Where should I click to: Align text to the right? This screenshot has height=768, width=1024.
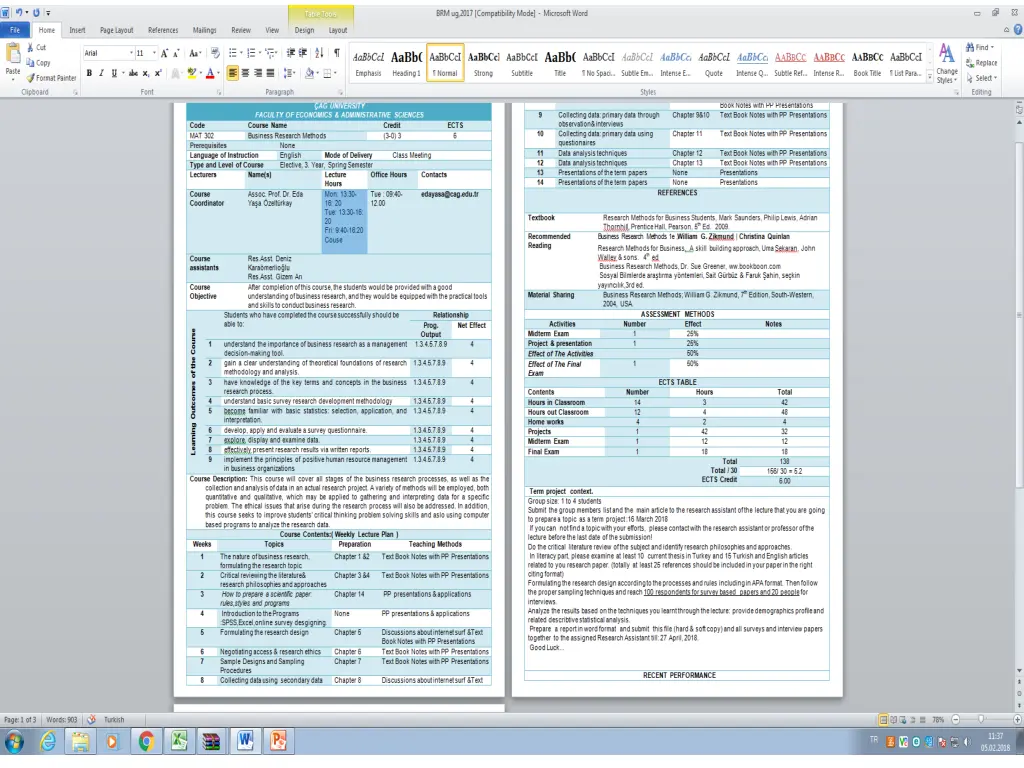pos(258,73)
